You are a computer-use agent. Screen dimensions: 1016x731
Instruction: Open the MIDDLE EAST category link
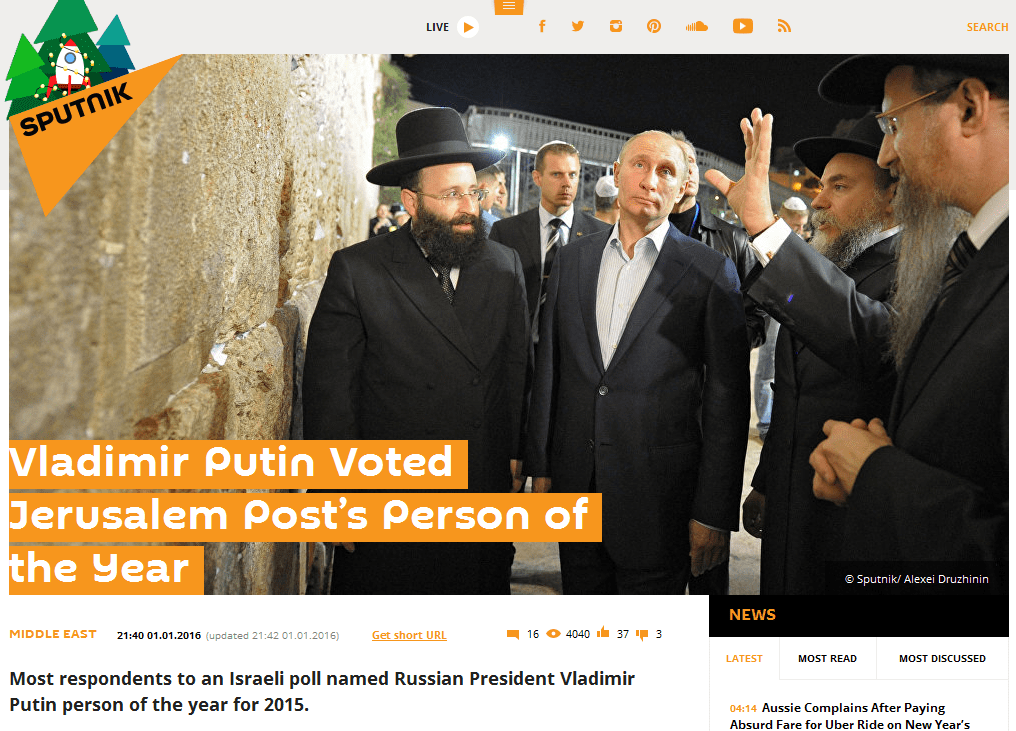tap(53, 634)
